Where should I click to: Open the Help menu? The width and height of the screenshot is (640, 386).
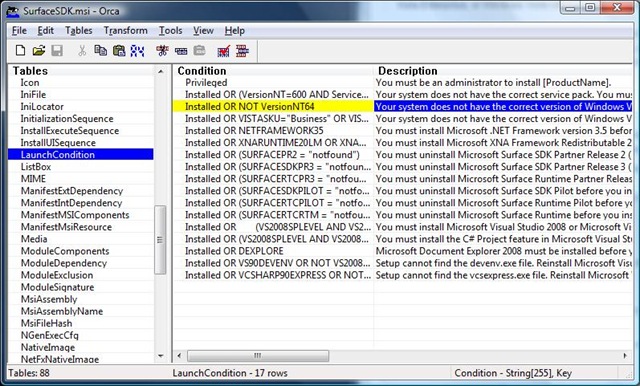pos(235,31)
